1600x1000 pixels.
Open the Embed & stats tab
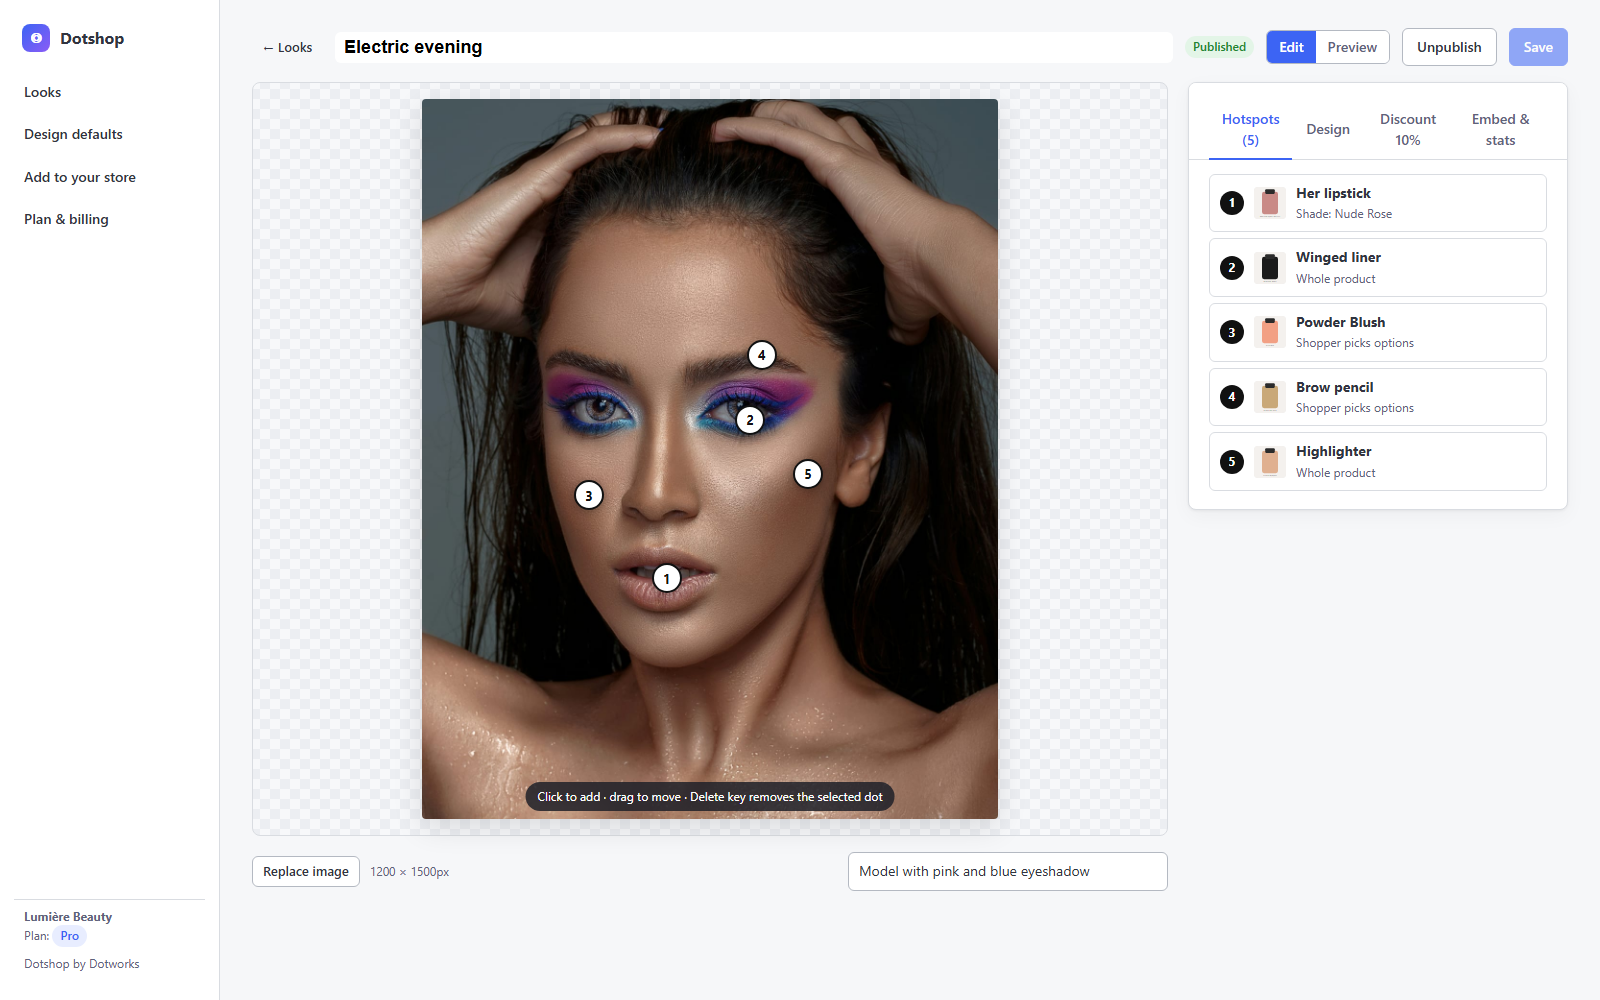click(1500, 129)
